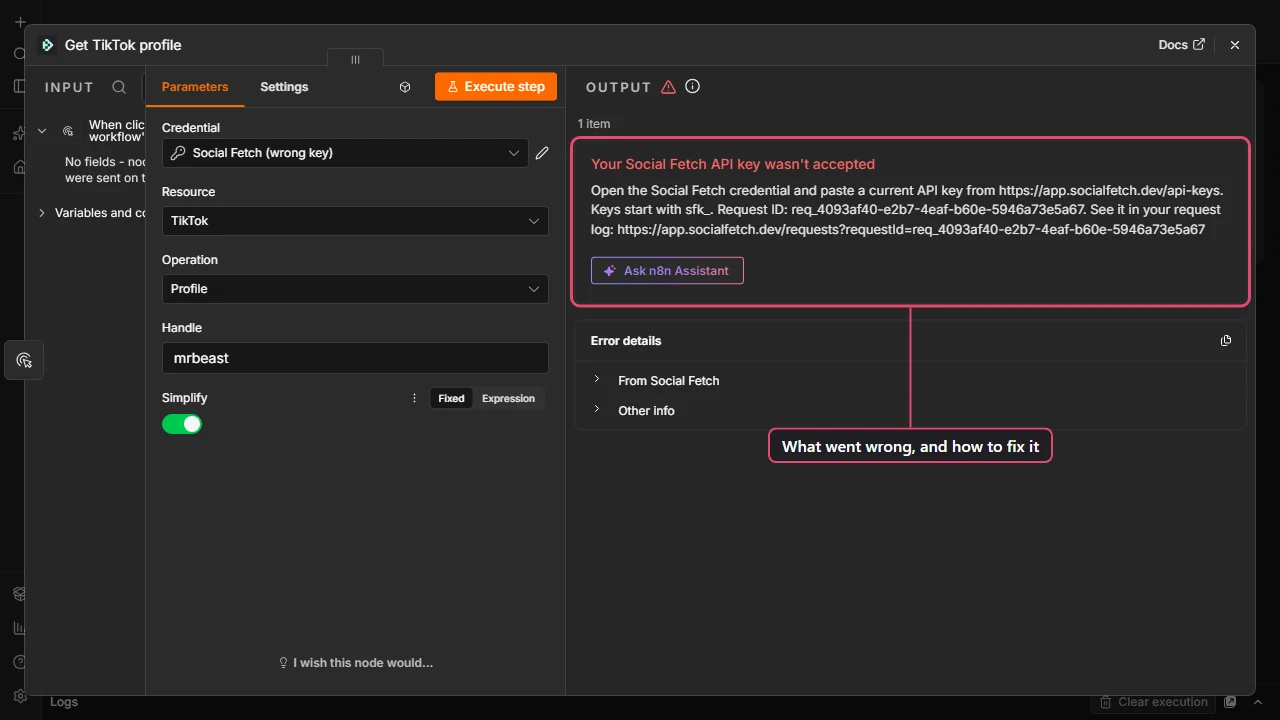The width and height of the screenshot is (1280, 720).
Task: Click the Clear execution button
Action: click(x=1154, y=702)
